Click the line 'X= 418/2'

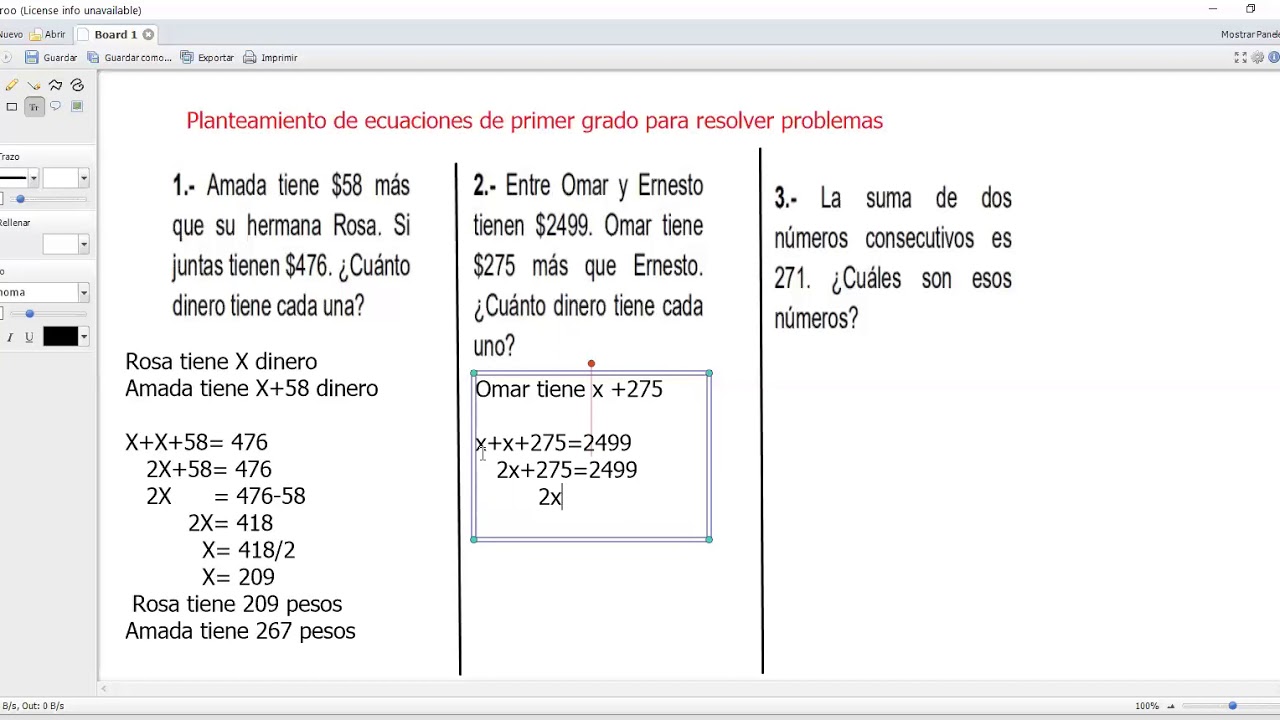248,551
